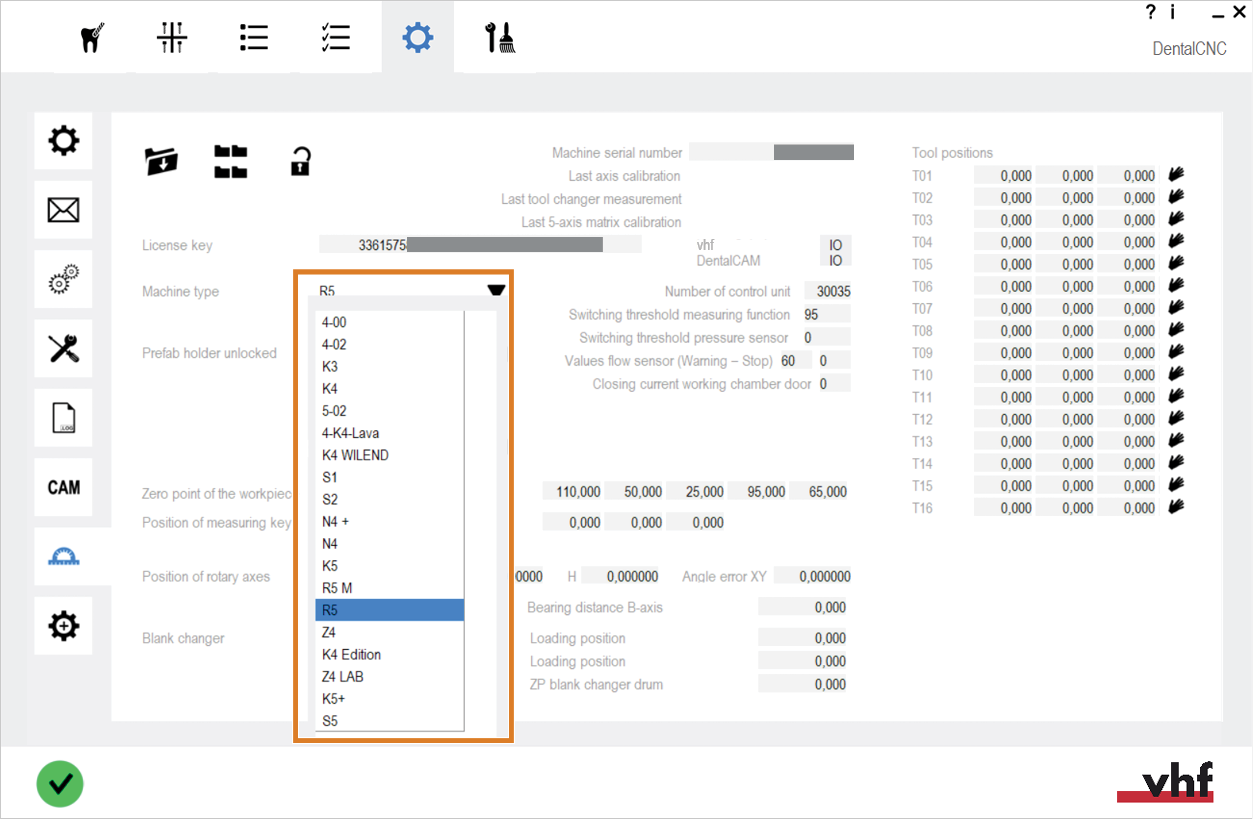Open the gear-plus advanced settings in sidebar

click(64, 626)
